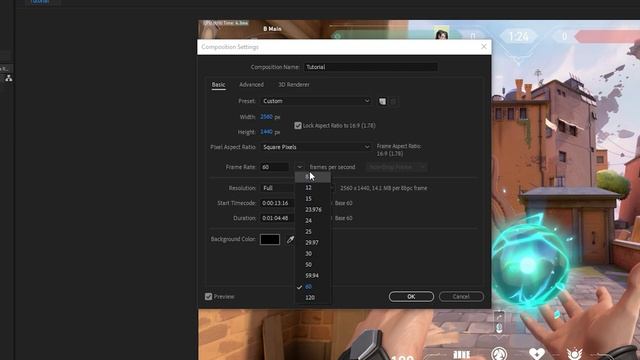Open the Resolution dropdown showing Full
This screenshot has height=360, width=640.
click(278, 188)
